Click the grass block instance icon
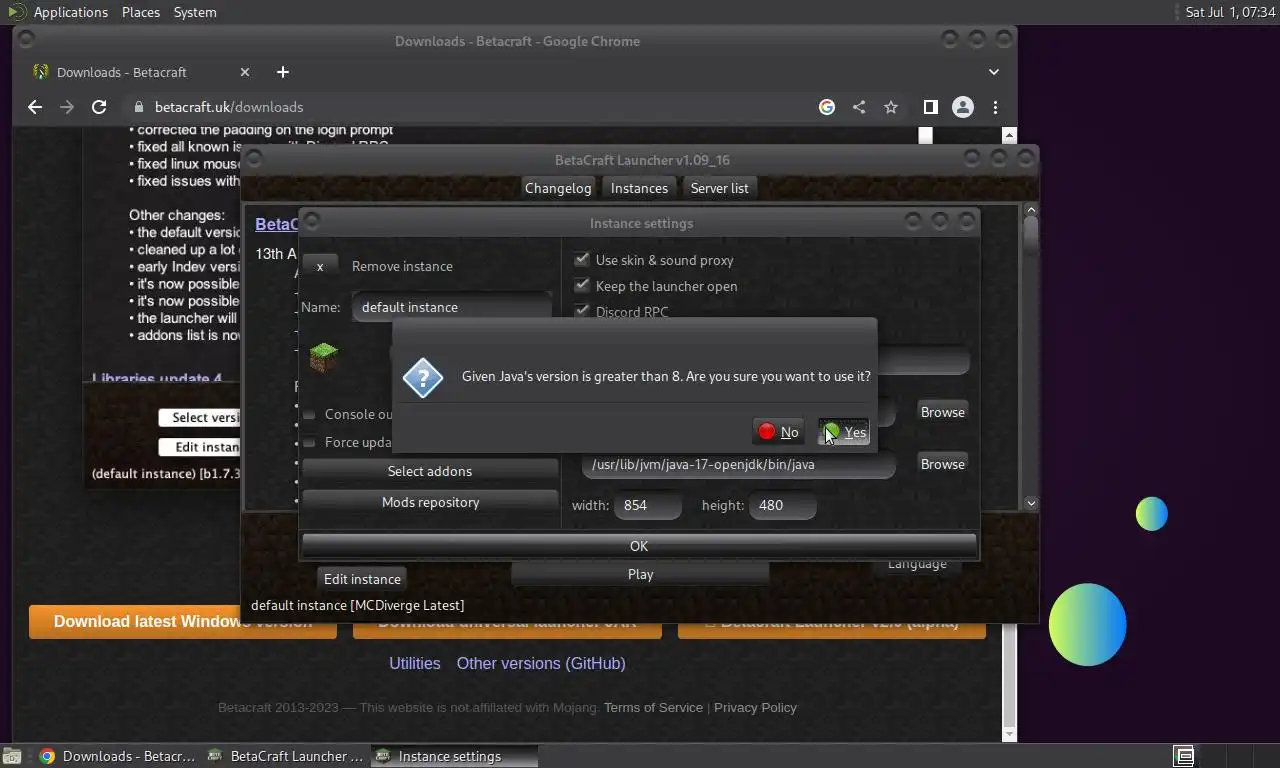1280x768 pixels. (323, 357)
